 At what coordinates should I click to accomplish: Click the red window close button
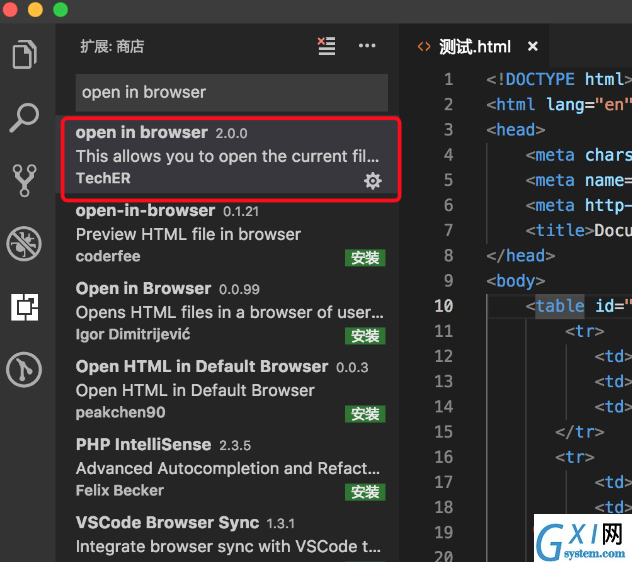[10, 9]
